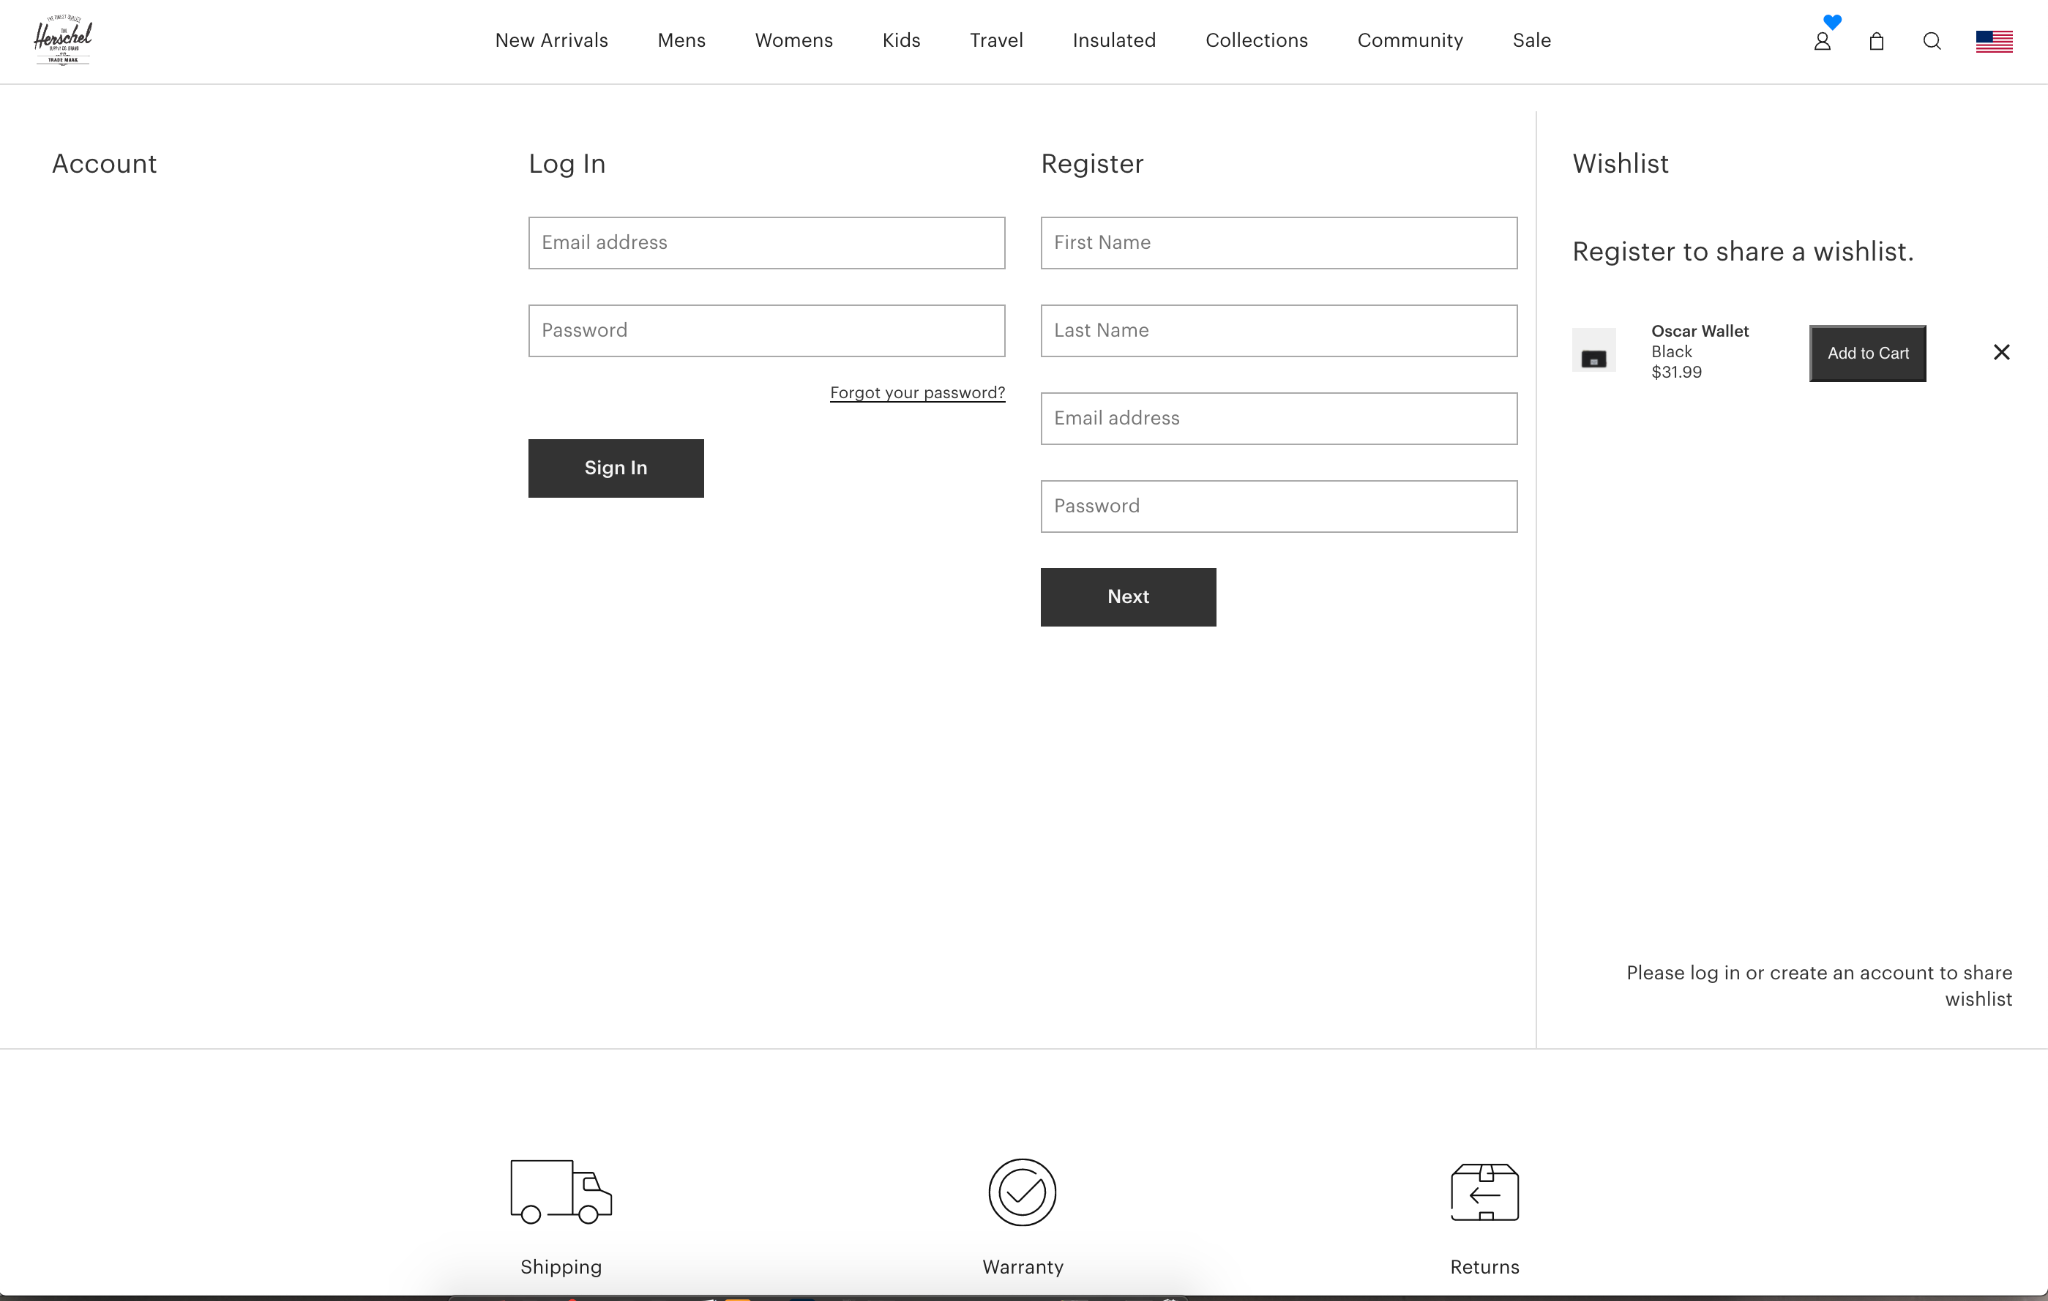
Task: Open the US flag country selector
Action: [x=1994, y=41]
